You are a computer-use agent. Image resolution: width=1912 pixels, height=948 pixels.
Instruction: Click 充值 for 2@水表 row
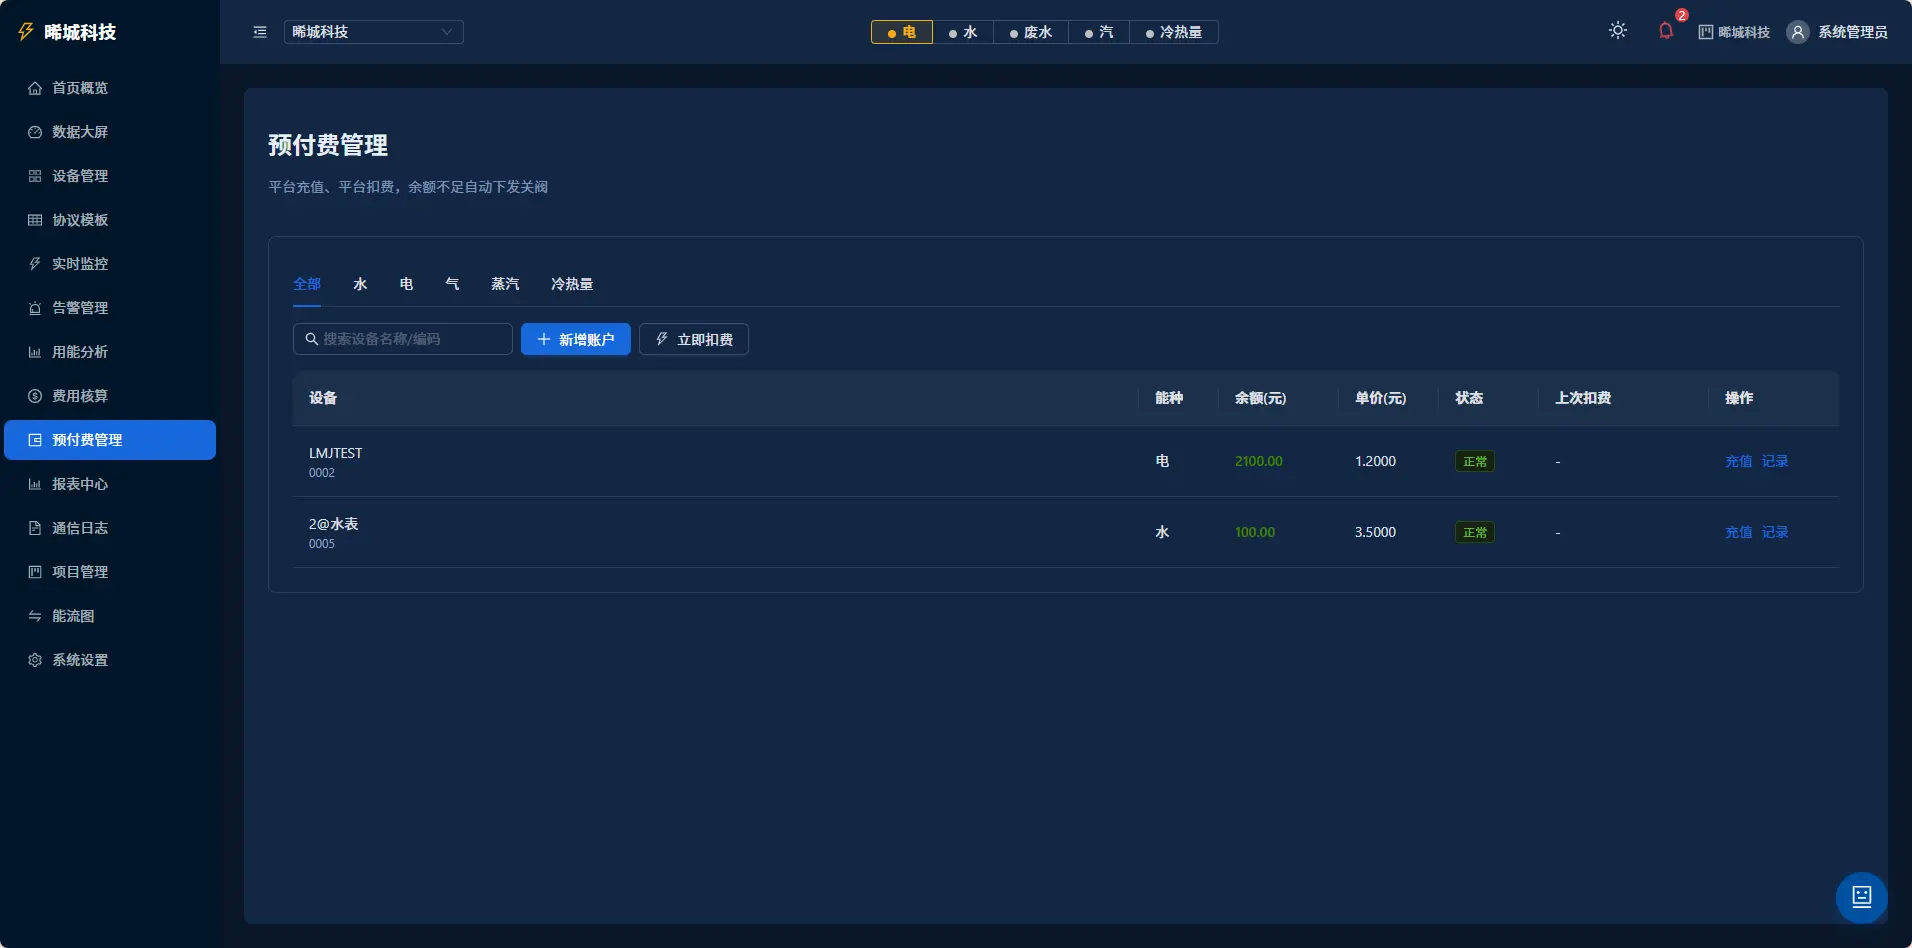[1739, 532]
